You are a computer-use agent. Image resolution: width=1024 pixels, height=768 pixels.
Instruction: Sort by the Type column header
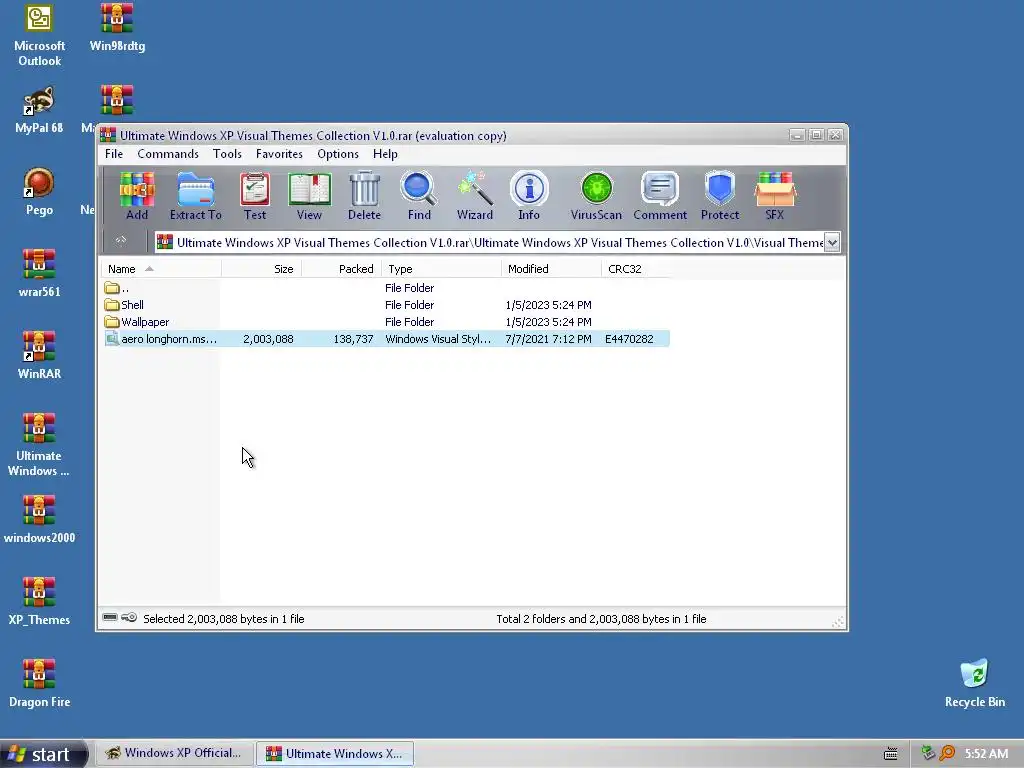click(441, 268)
